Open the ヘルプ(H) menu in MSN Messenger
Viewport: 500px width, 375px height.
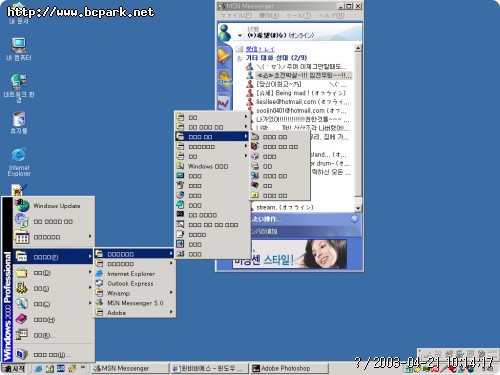(331, 16)
